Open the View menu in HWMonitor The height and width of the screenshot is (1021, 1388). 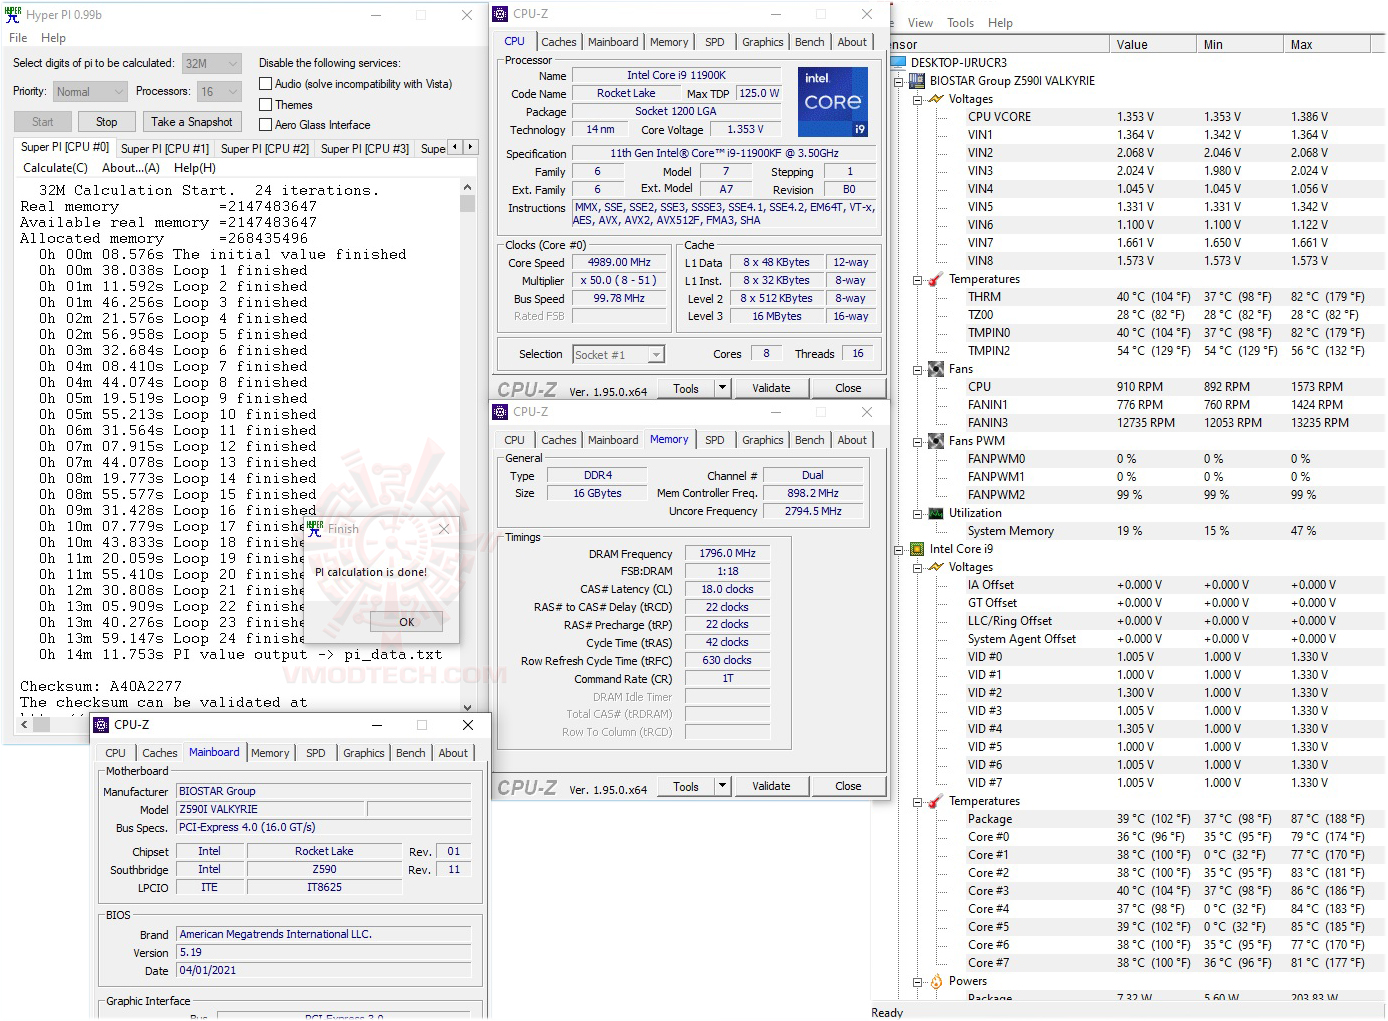point(920,23)
